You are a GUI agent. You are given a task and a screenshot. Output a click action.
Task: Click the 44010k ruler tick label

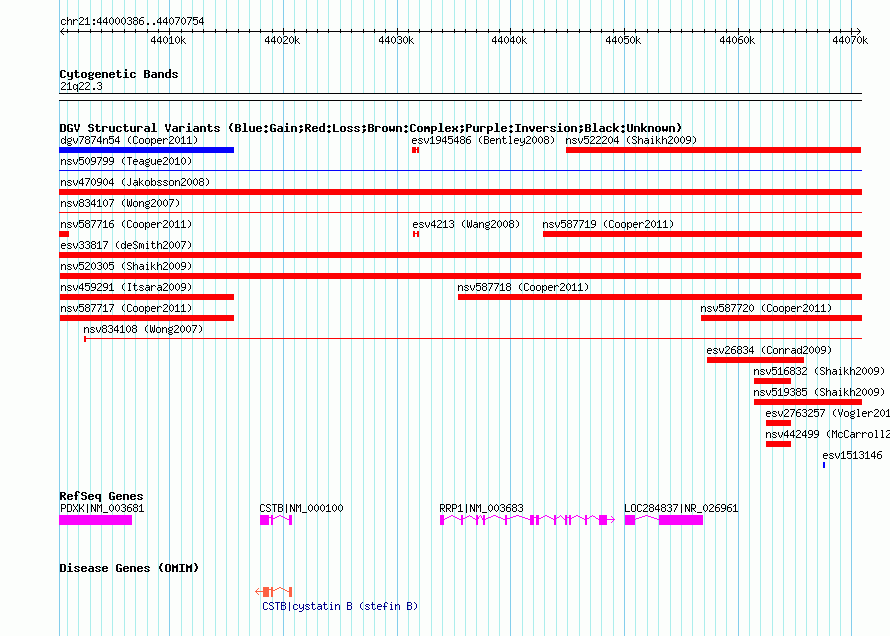168,40
